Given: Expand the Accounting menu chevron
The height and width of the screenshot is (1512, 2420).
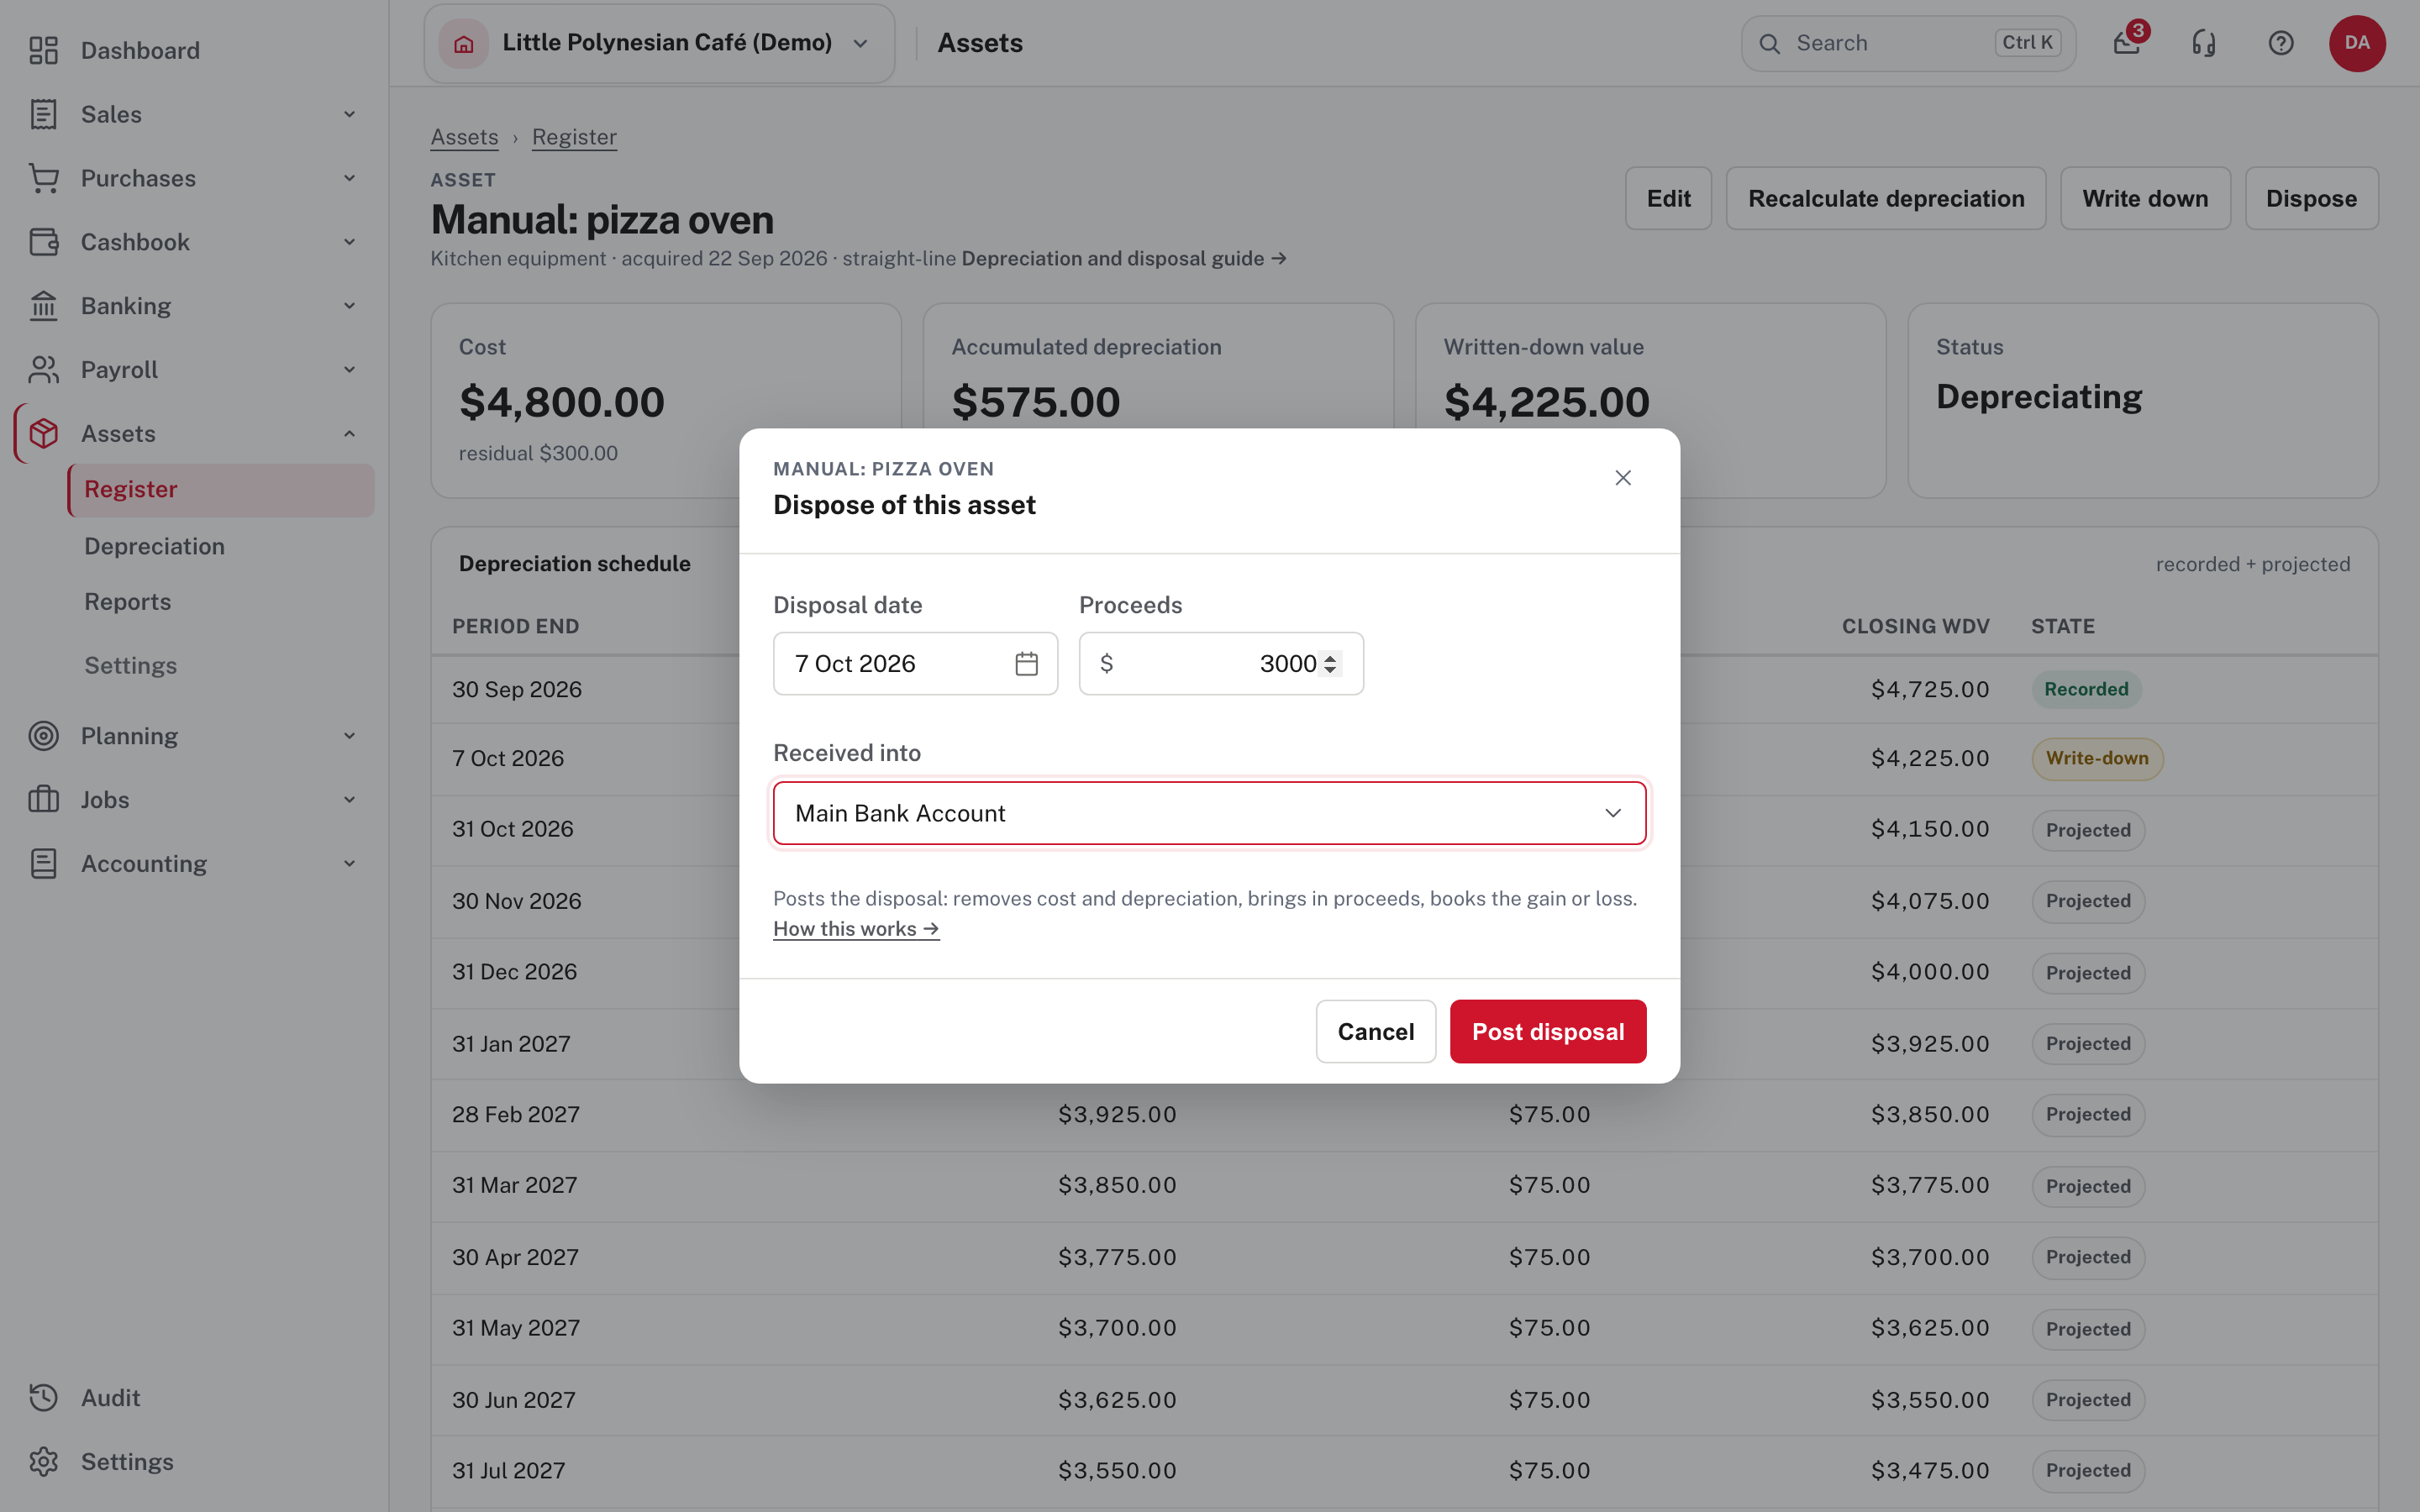Looking at the screenshot, I should [x=350, y=864].
